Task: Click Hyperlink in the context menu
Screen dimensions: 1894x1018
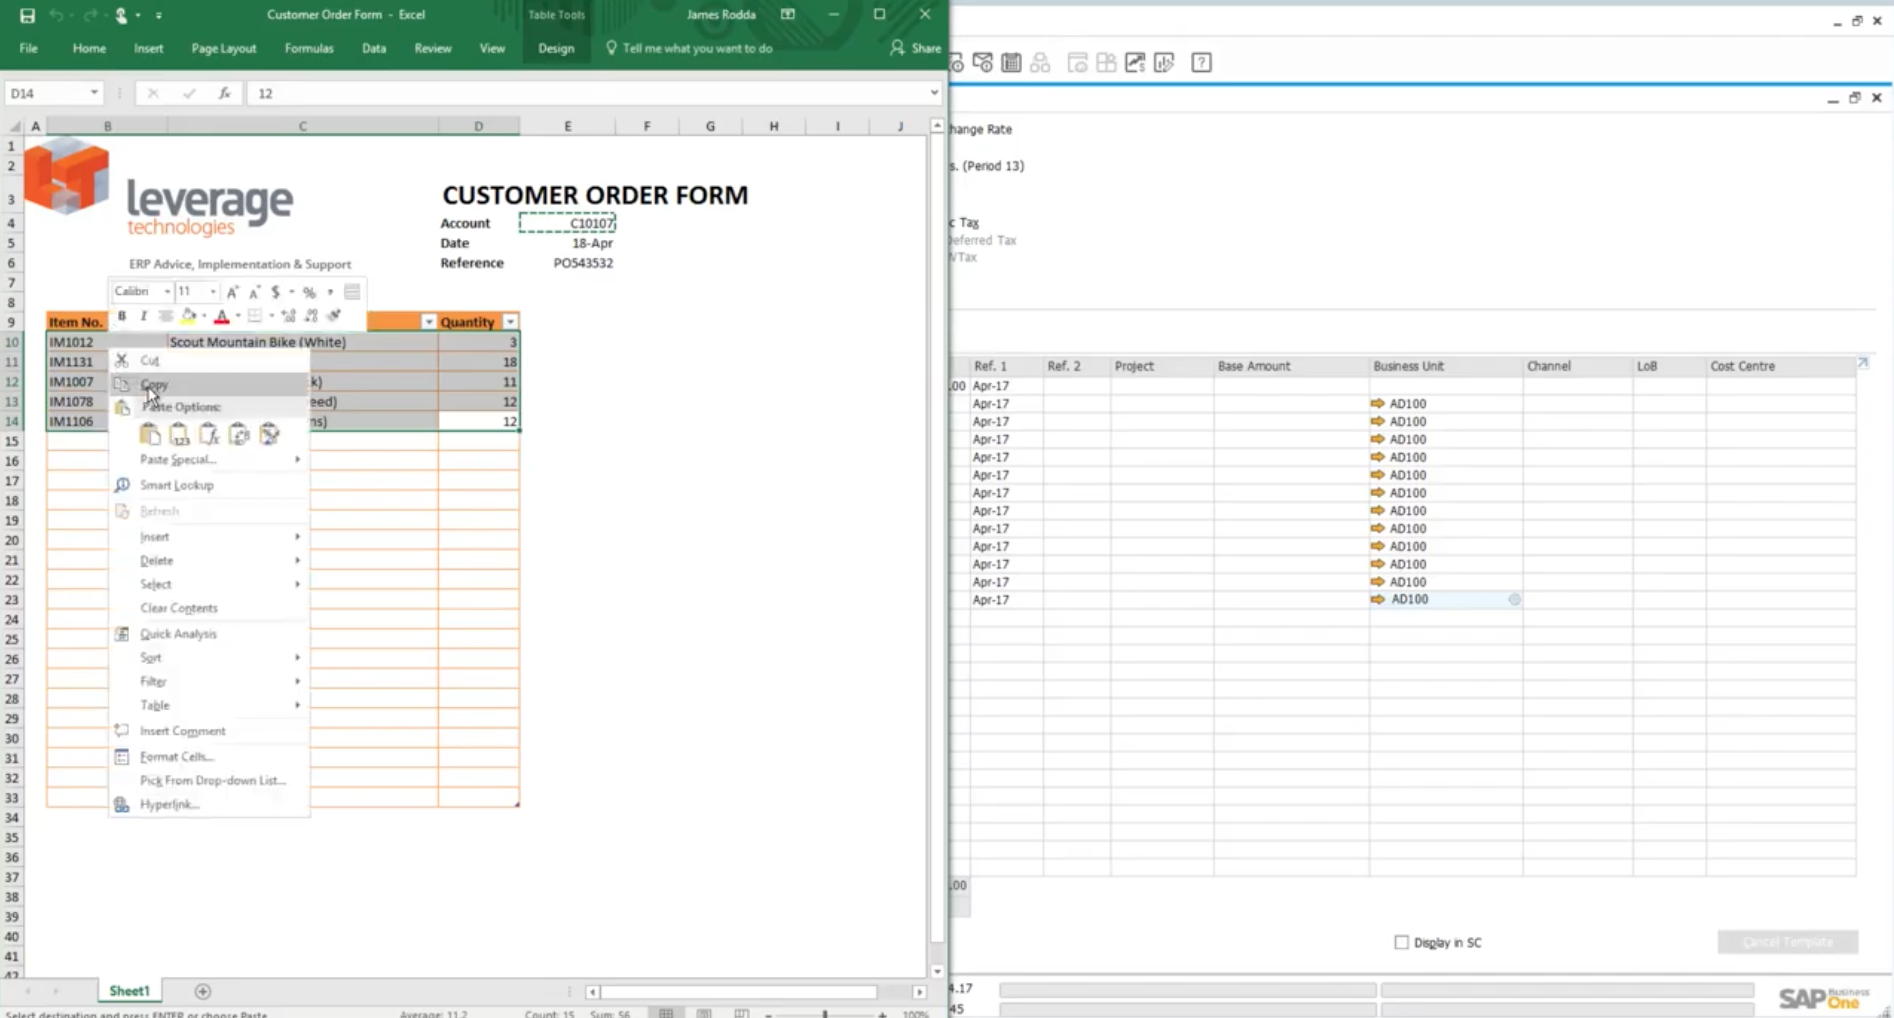Action: coord(209,804)
